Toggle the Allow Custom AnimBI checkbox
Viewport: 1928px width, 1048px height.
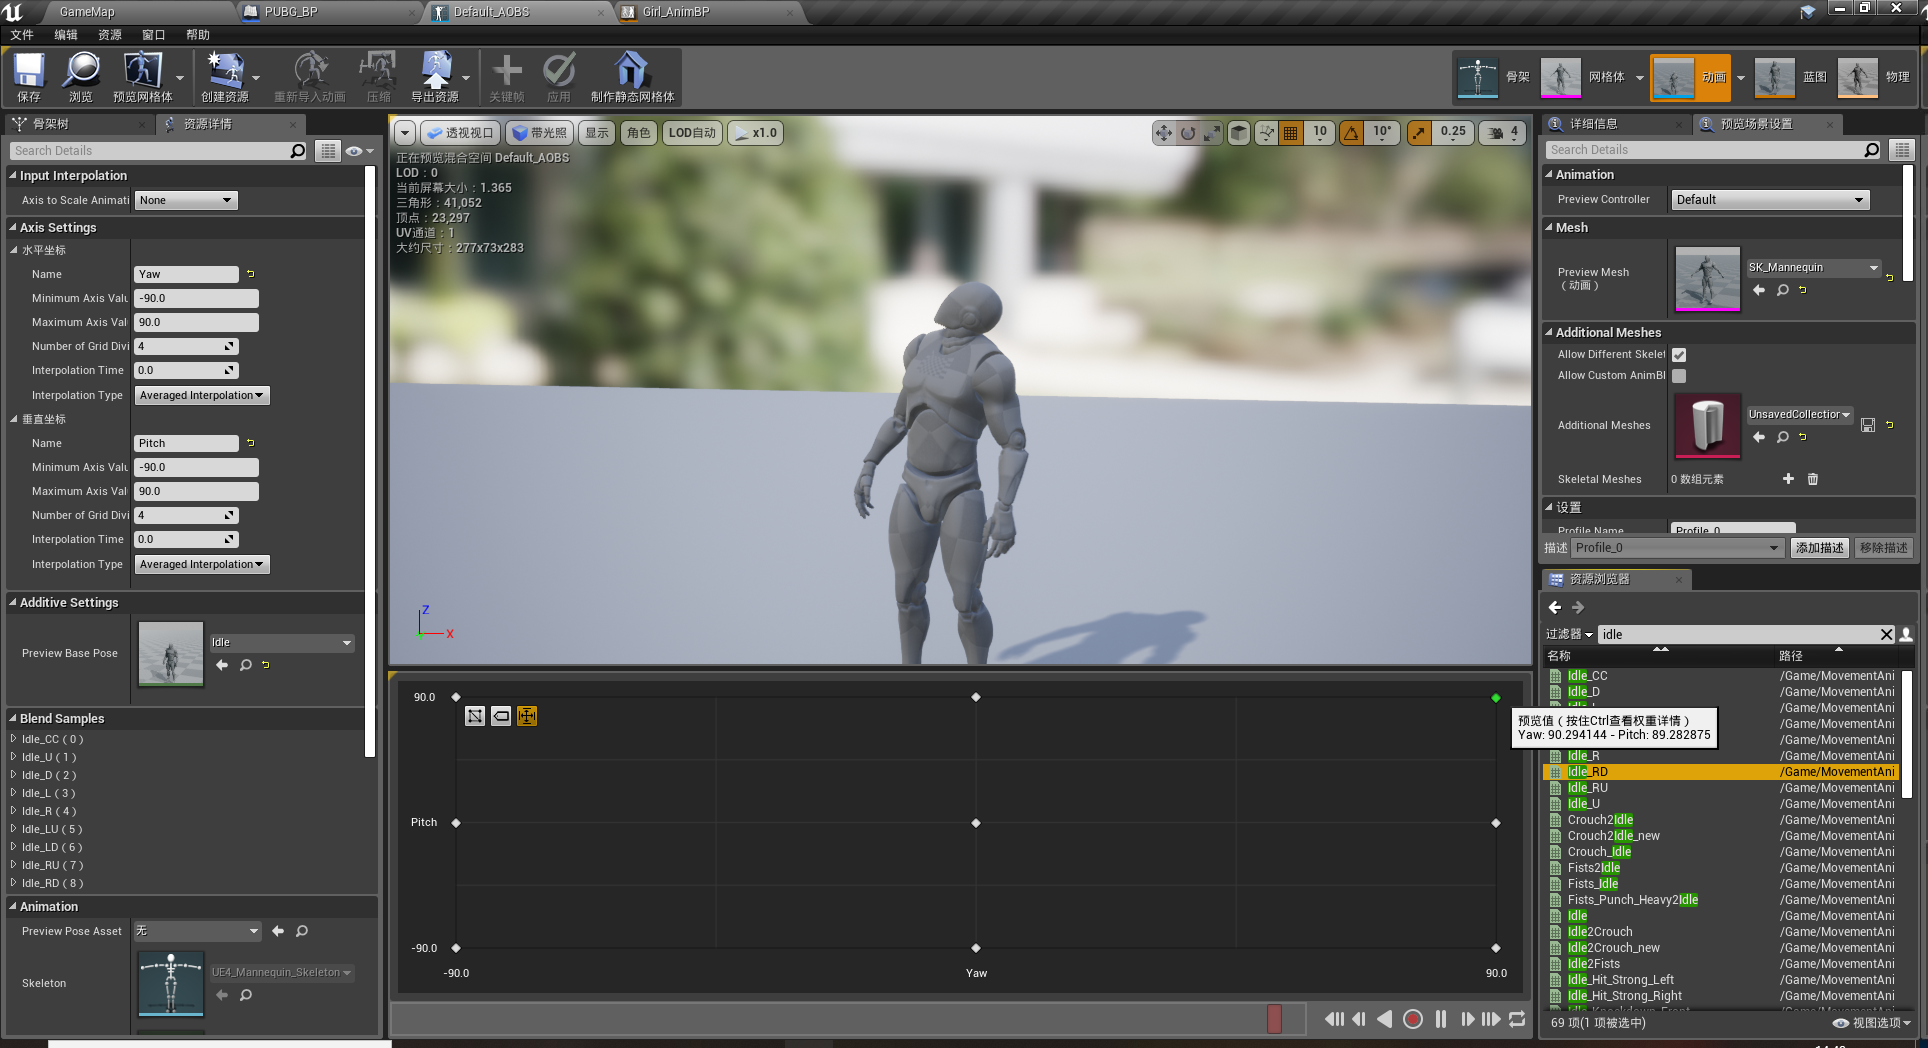coord(1678,375)
